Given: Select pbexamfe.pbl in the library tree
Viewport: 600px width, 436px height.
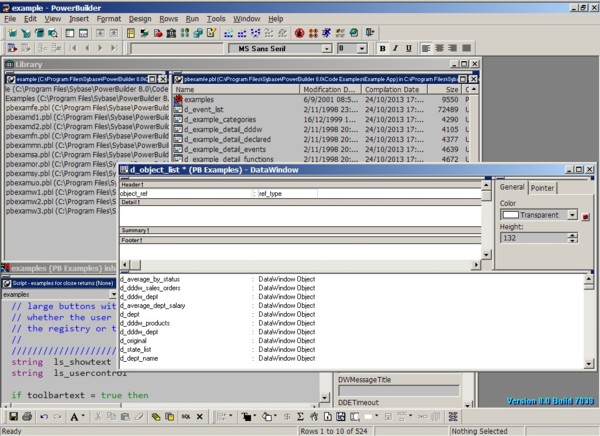Looking at the screenshot, I should pyautogui.click(x=87, y=108).
